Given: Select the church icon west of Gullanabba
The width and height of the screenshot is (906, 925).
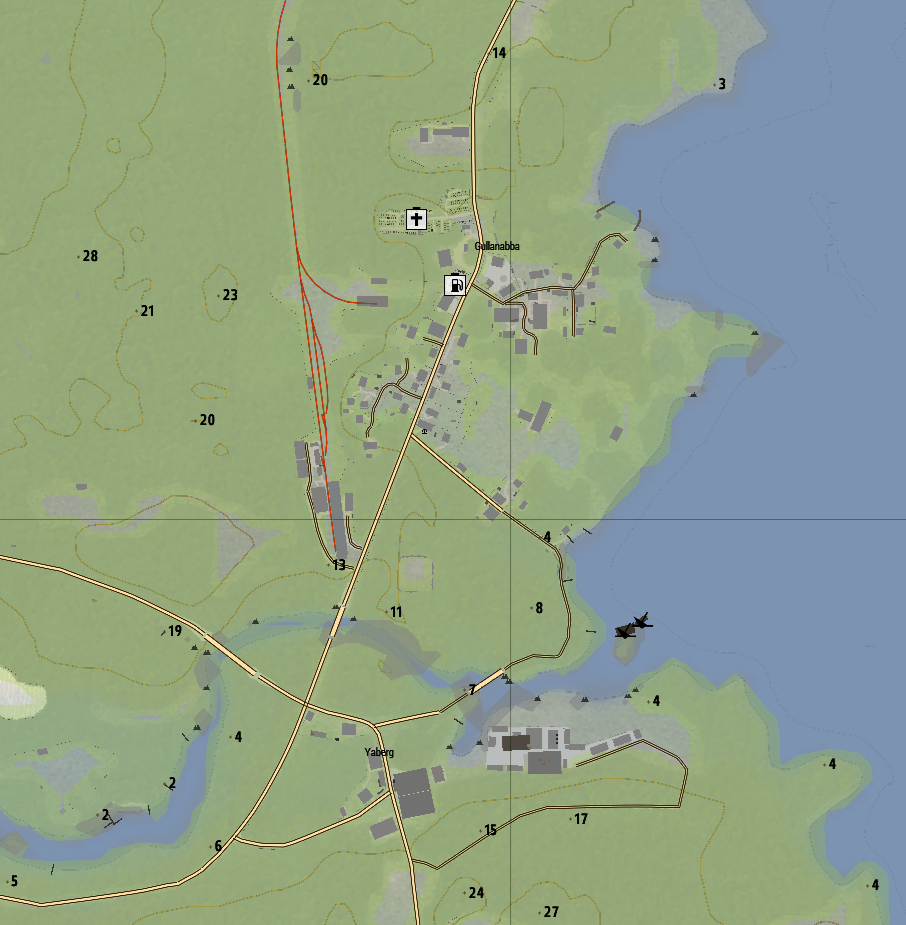Looking at the screenshot, I should coord(416,217).
